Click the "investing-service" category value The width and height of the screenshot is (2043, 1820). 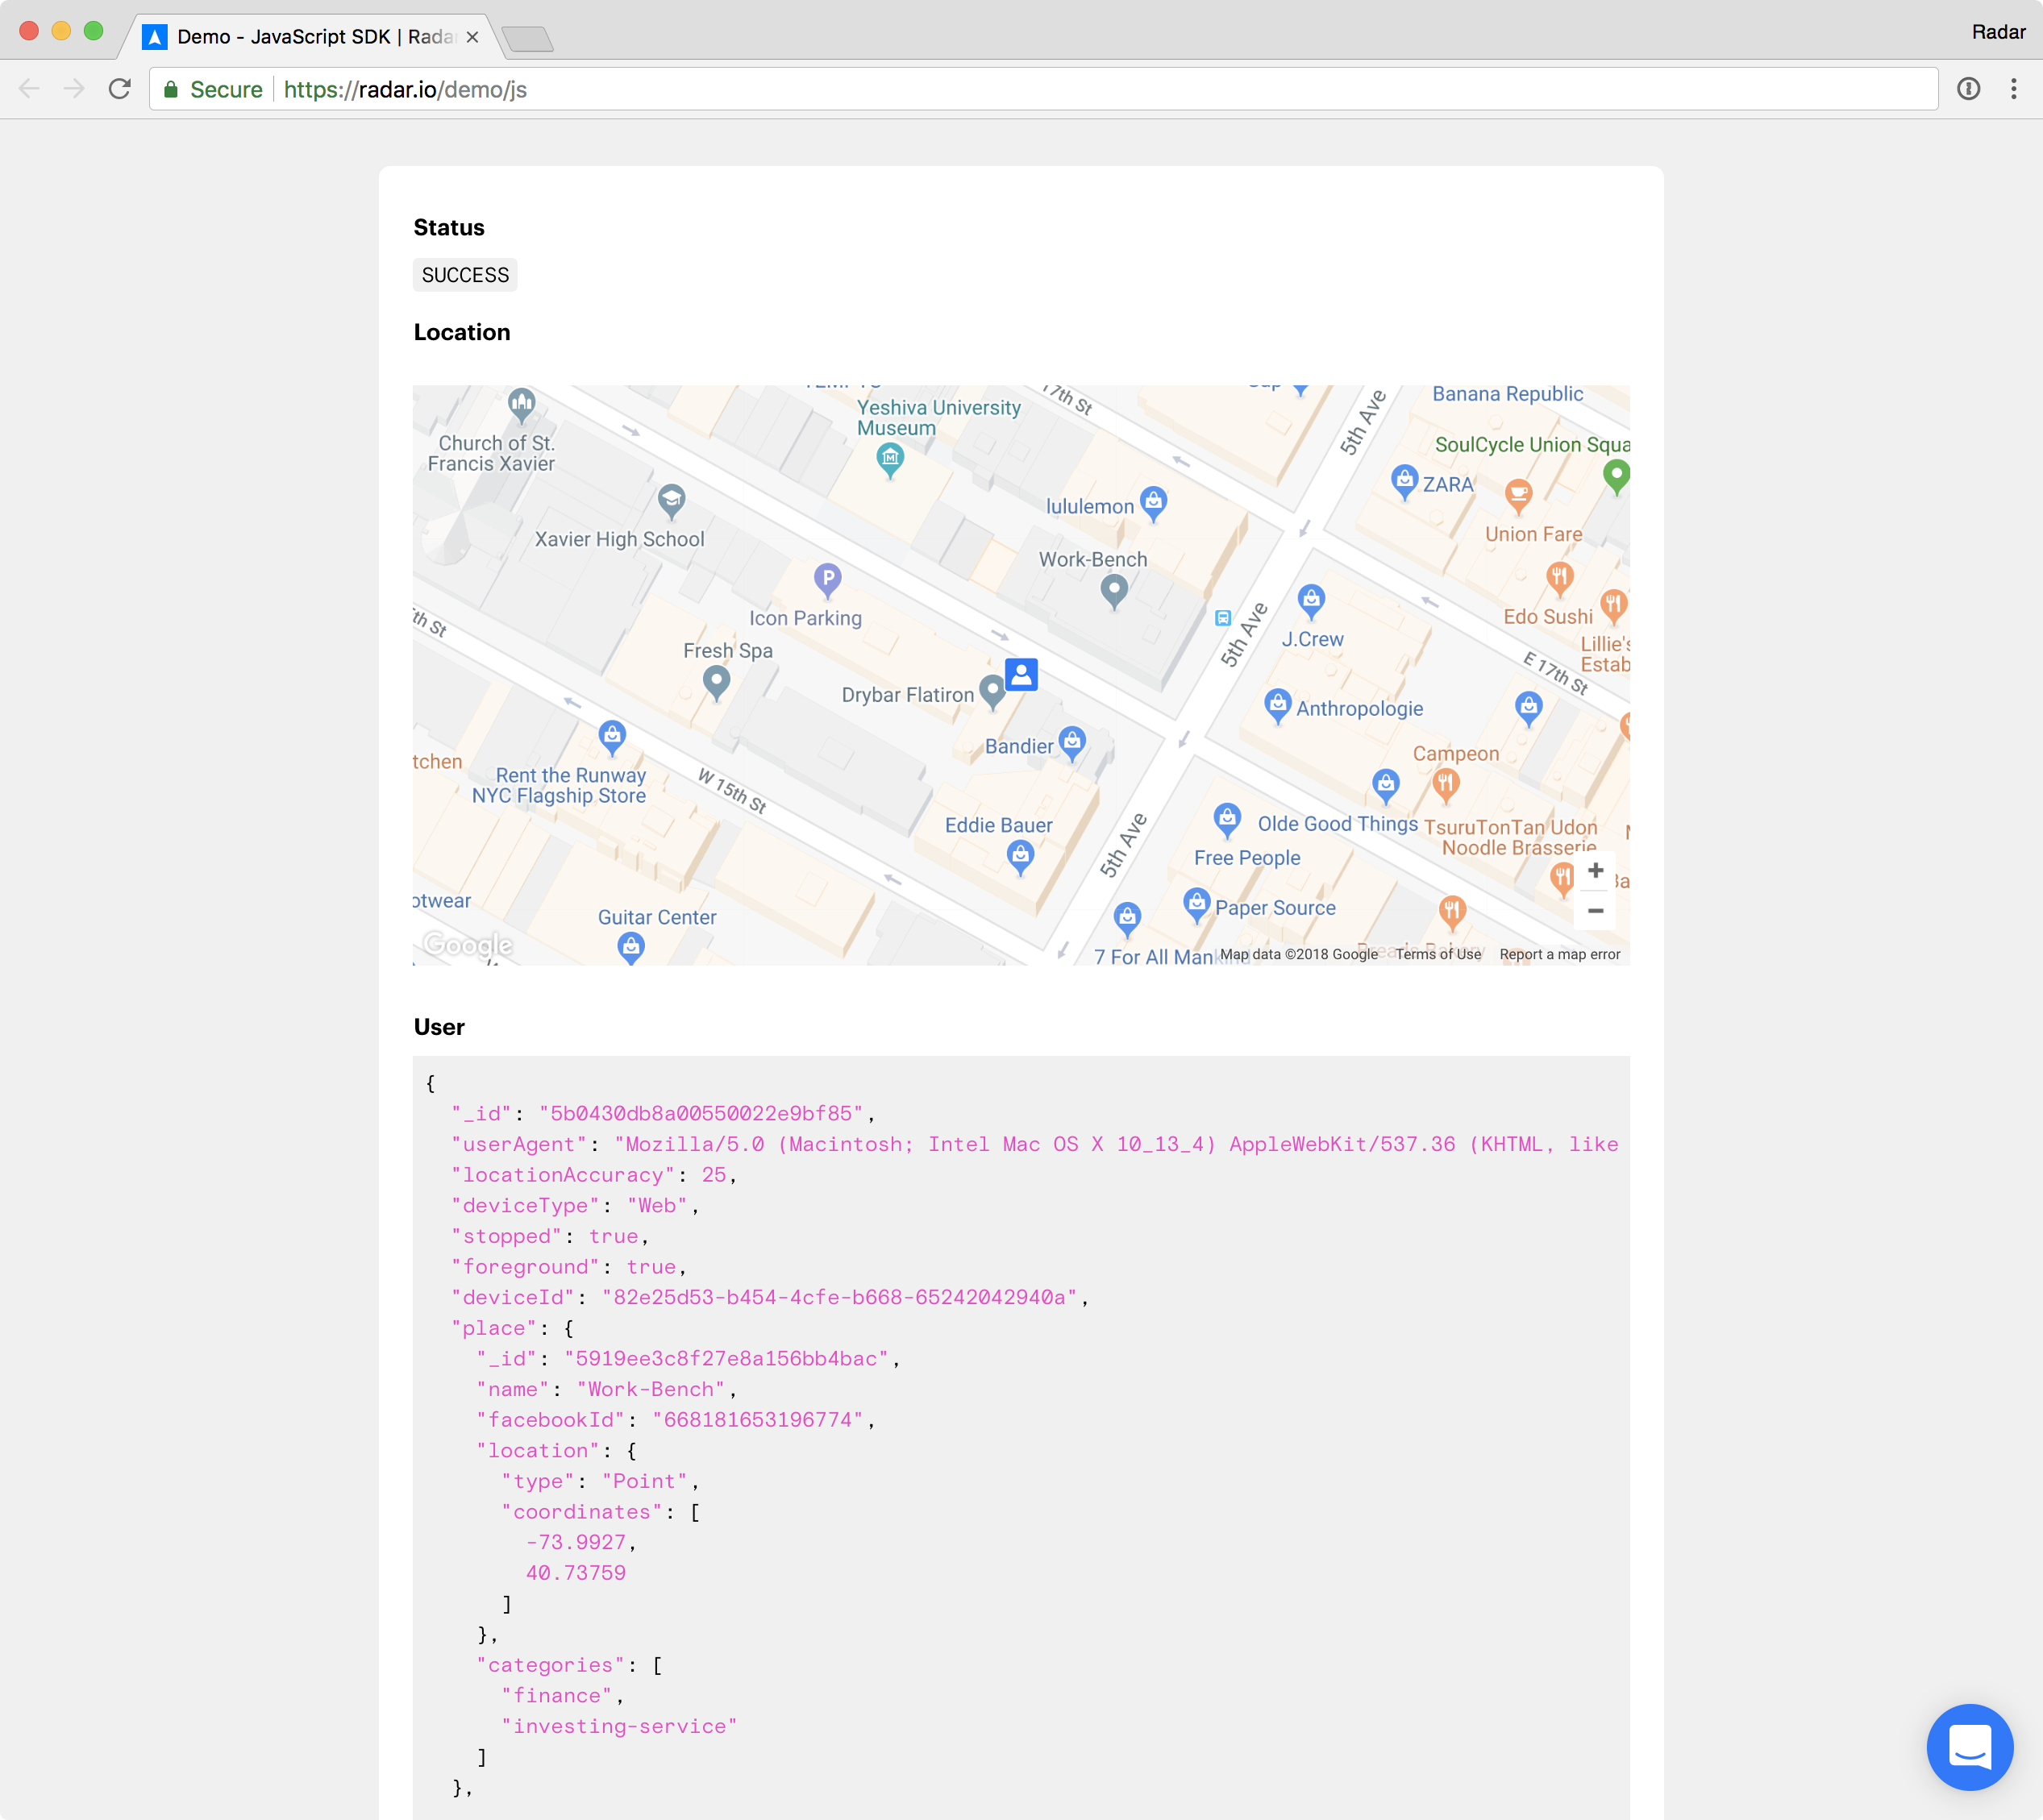(x=619, y=1726)
